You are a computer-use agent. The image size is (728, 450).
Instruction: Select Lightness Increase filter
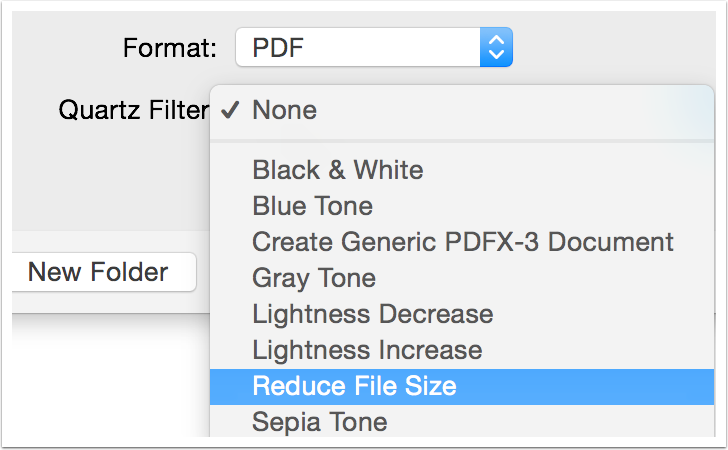click(x=367, y=350)
